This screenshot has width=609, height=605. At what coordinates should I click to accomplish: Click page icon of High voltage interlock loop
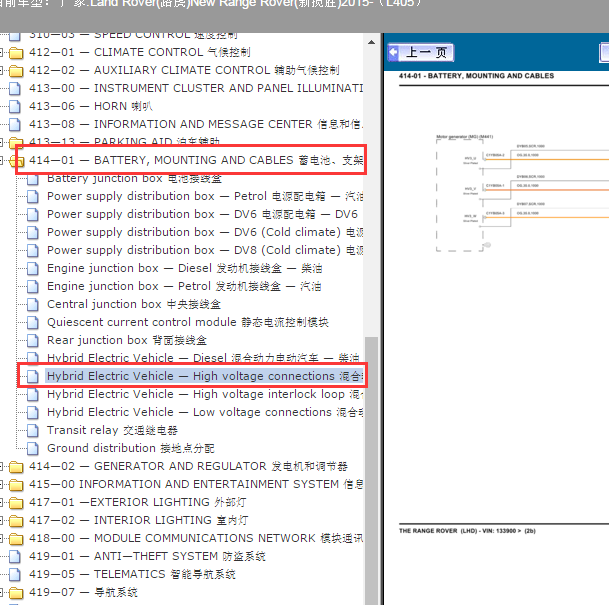point(33,395)
